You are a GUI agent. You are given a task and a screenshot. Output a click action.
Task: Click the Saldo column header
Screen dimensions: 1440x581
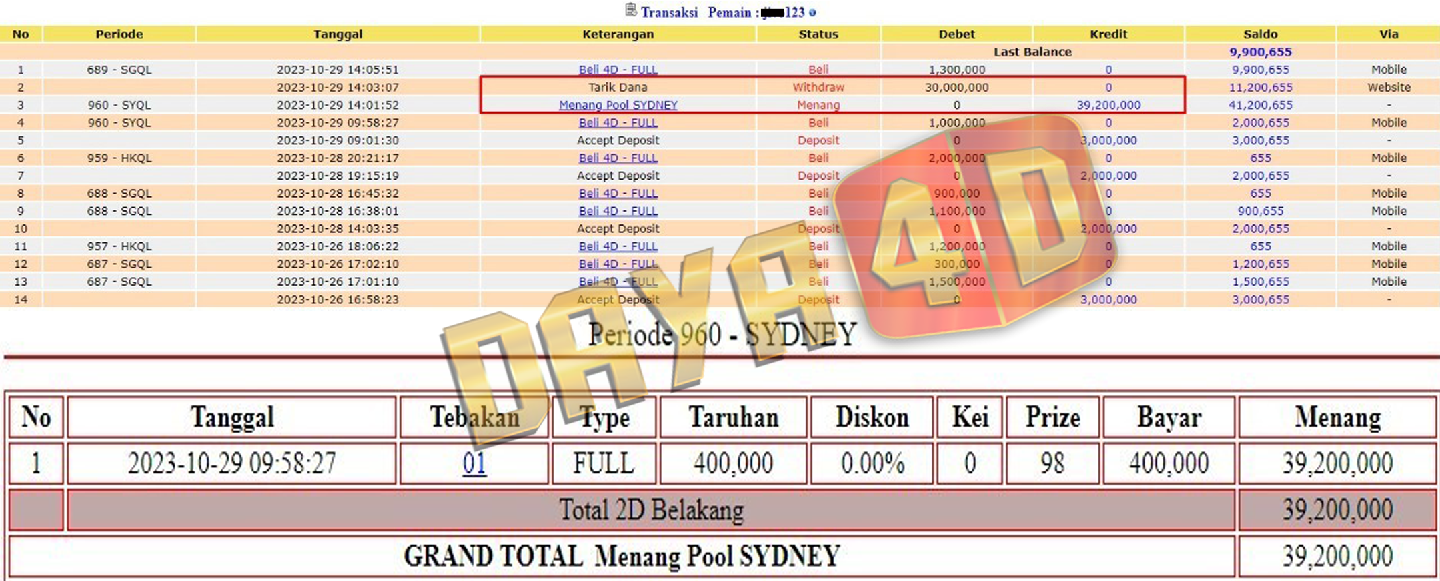click(1259, 34)
